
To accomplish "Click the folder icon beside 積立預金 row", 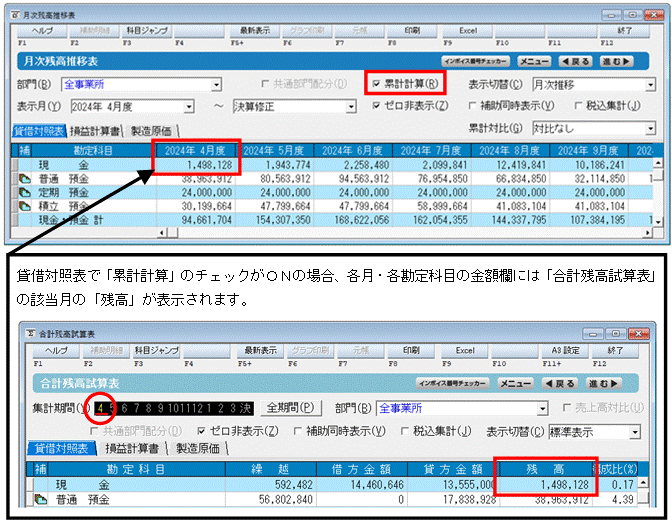I will (x=25, y=207).
